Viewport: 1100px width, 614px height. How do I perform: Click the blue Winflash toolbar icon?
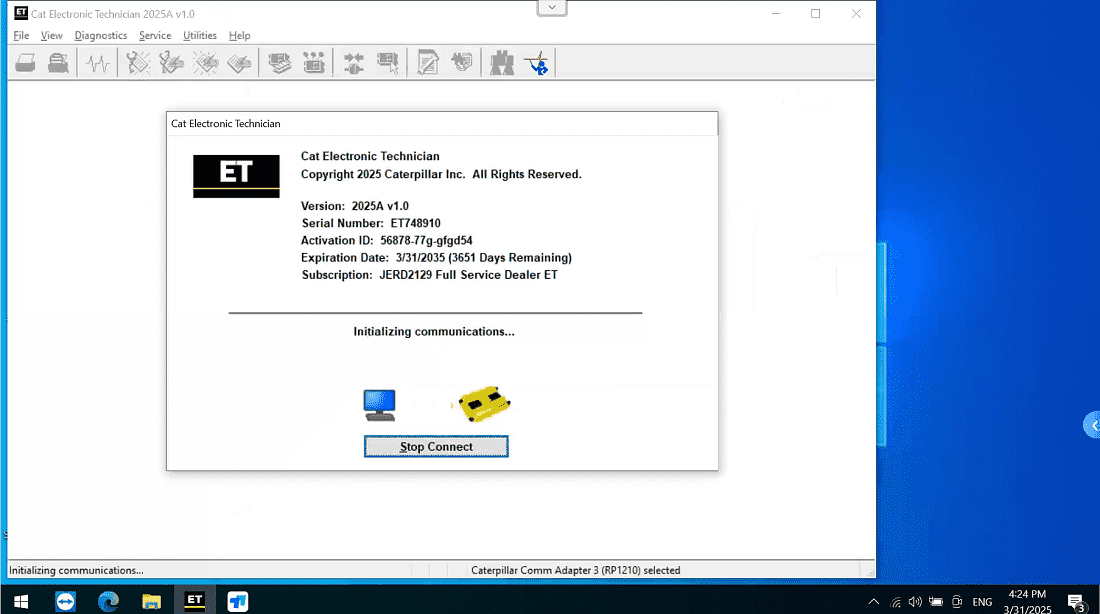click(538, 64)
